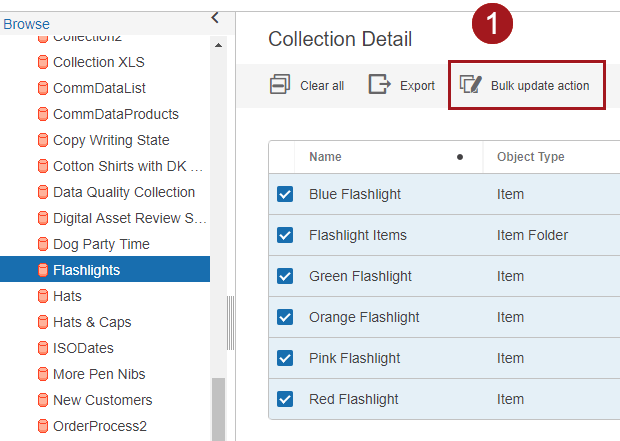Sort by the Object Type column
620x441 pixels.
tap(530, 157)
